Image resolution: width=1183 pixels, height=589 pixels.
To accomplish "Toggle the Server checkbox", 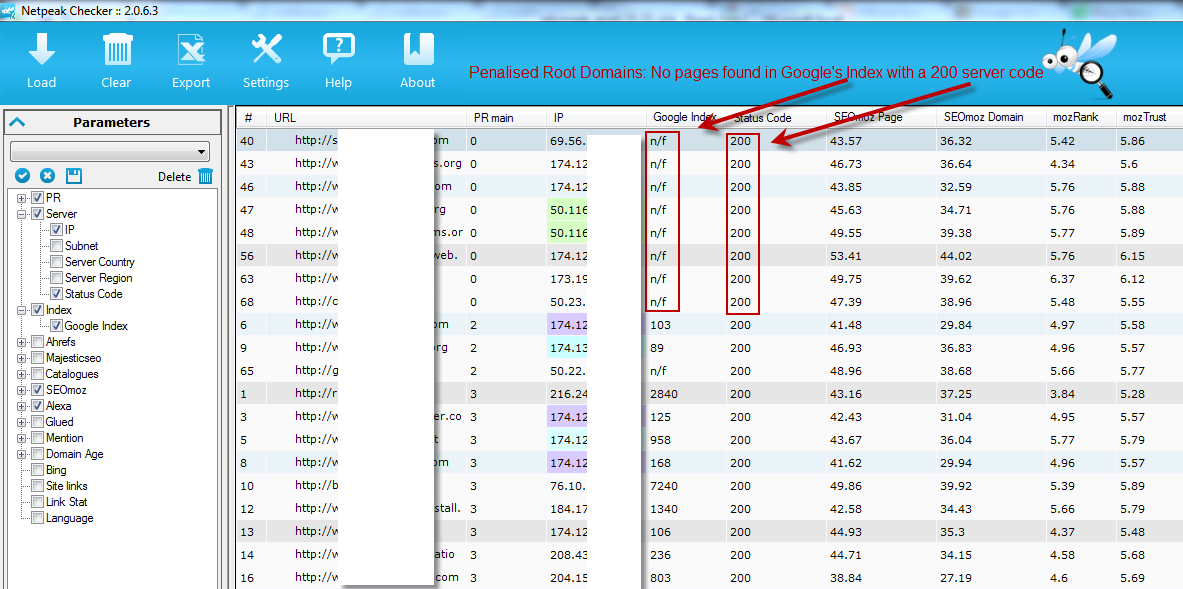I will tap(38, 213).
